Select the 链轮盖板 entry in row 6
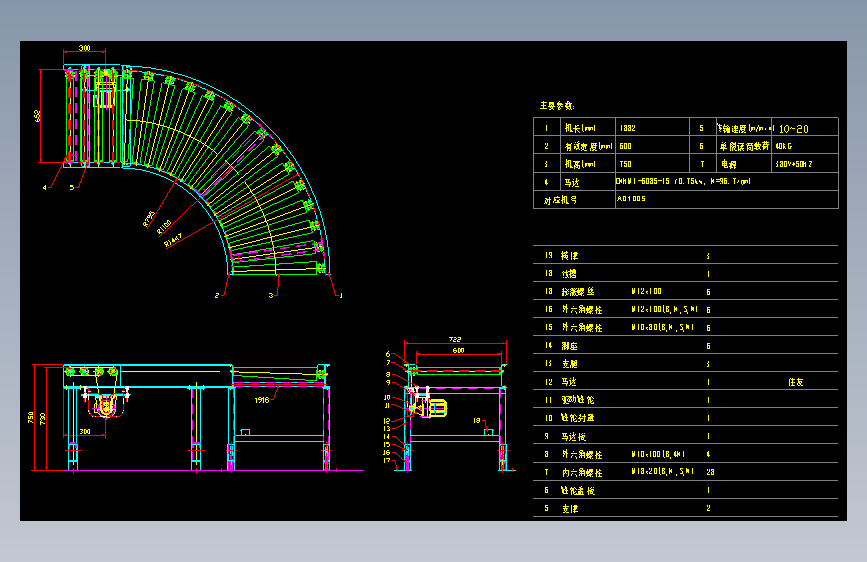The image size is (867, 562). tap(578, 490)
